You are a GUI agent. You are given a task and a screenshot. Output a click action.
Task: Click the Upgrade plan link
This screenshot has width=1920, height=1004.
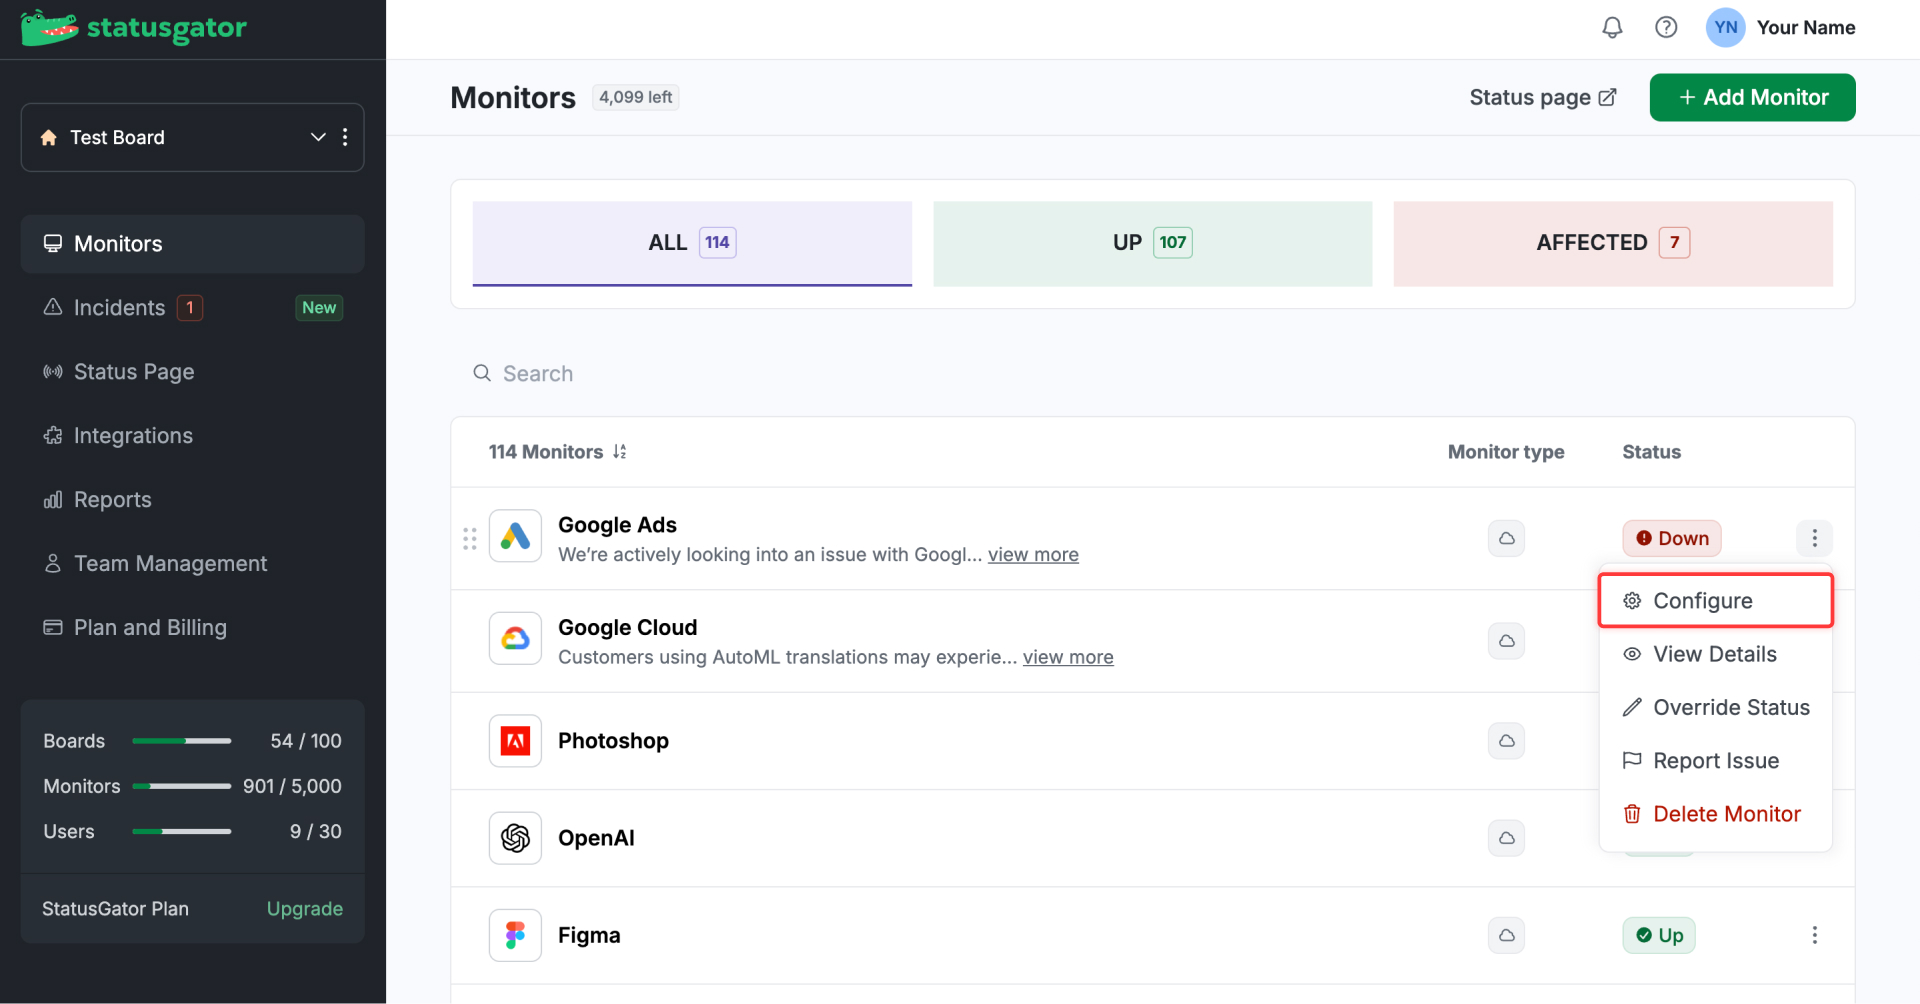(x=305, y=909)
